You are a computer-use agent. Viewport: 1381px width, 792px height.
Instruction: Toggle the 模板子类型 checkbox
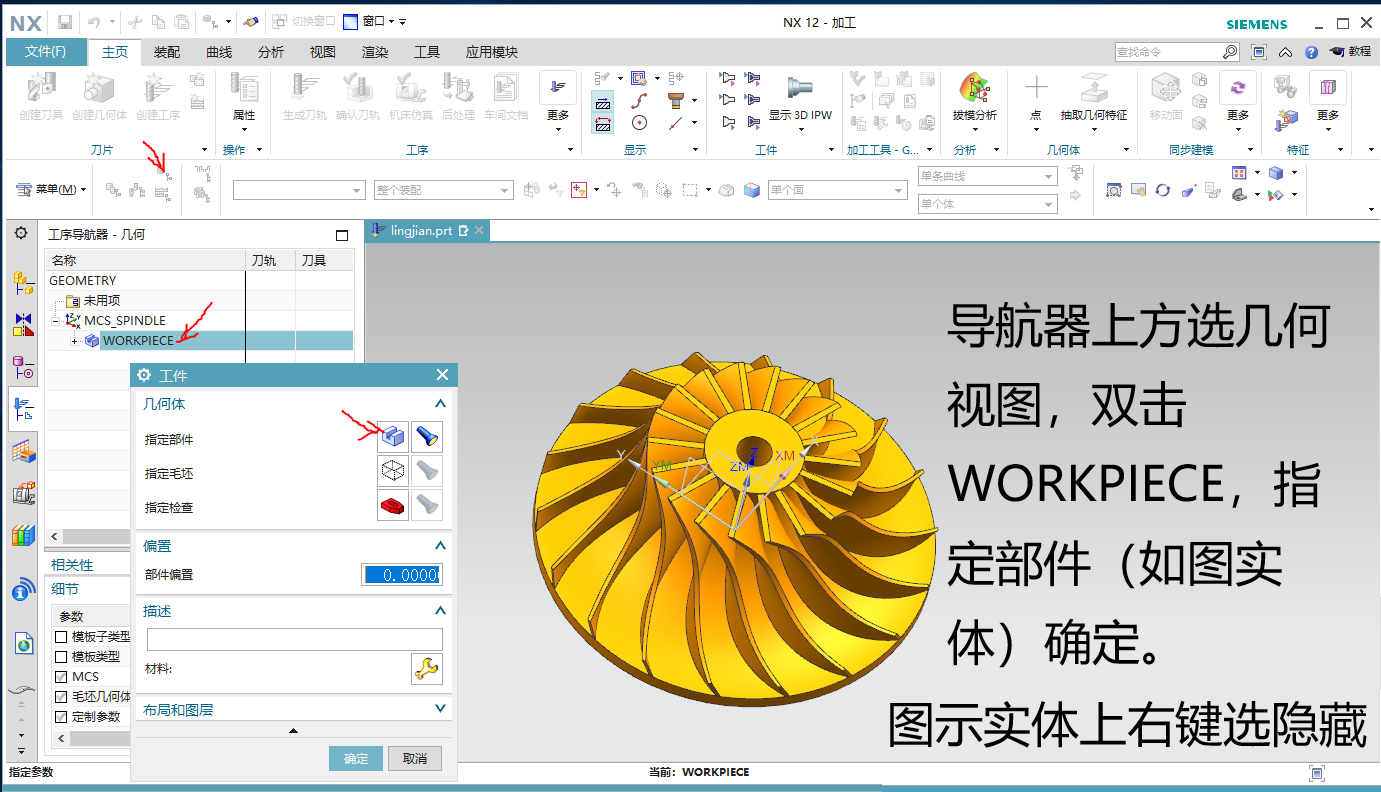tap(61, 637)
